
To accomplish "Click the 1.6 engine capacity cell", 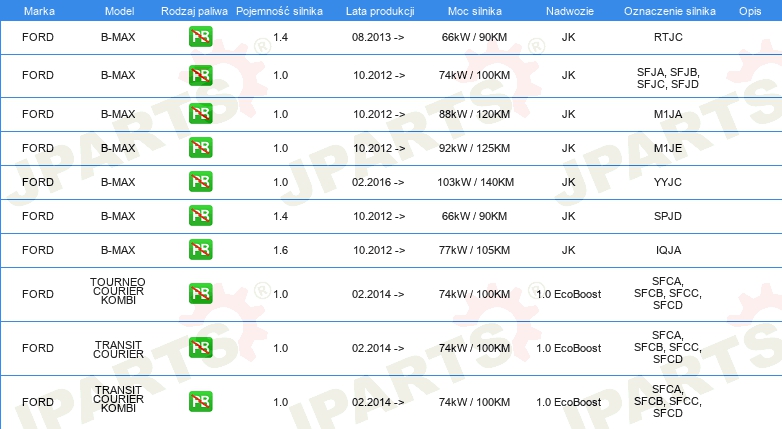I will (280, 250).
